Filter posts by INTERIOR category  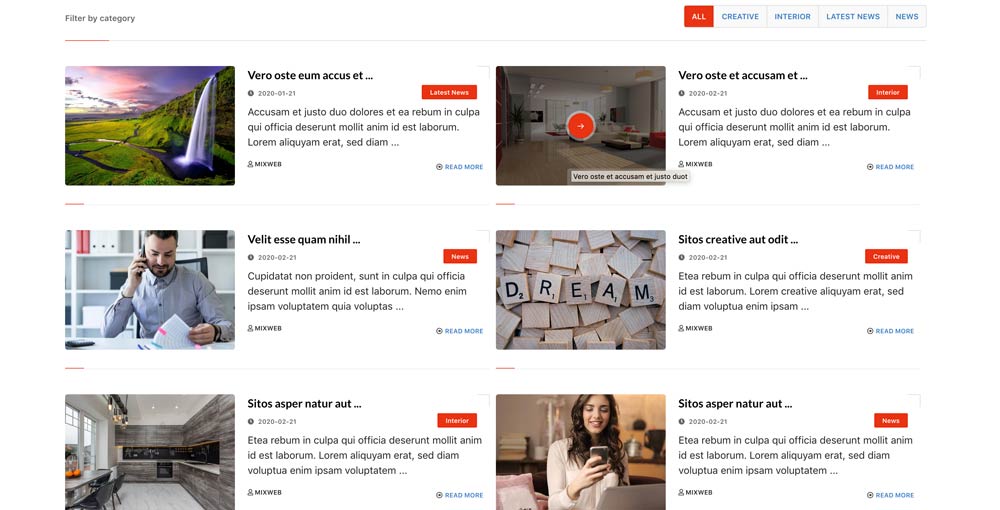pyautogui.click(x=793, y=17)
